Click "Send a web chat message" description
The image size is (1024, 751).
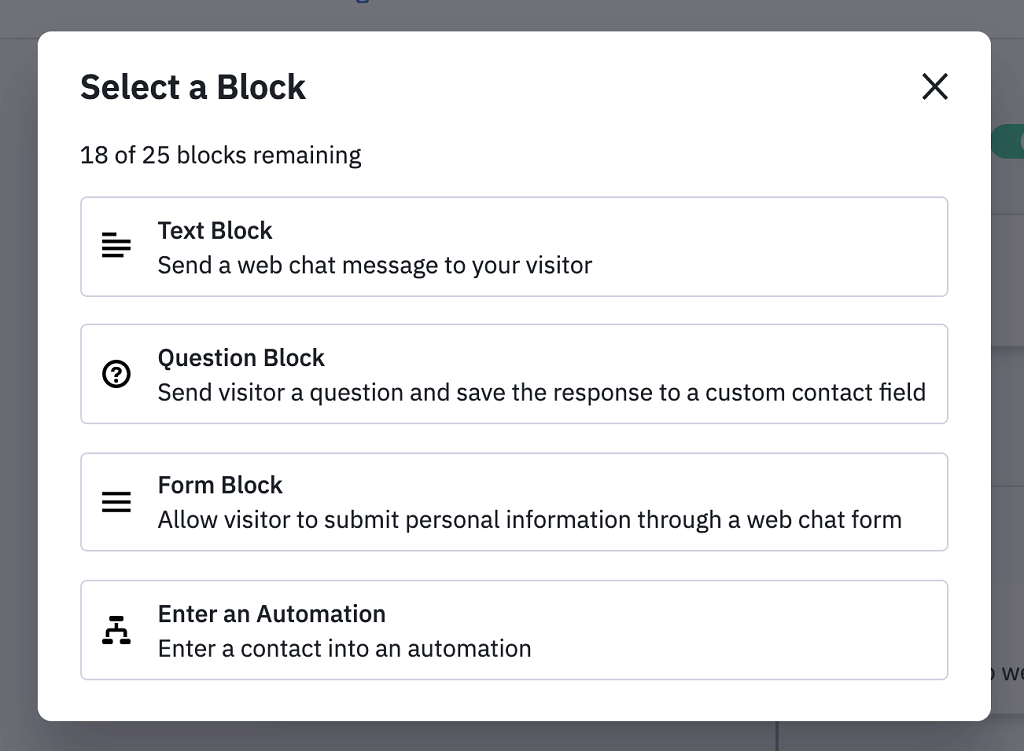tap(375, 265)
